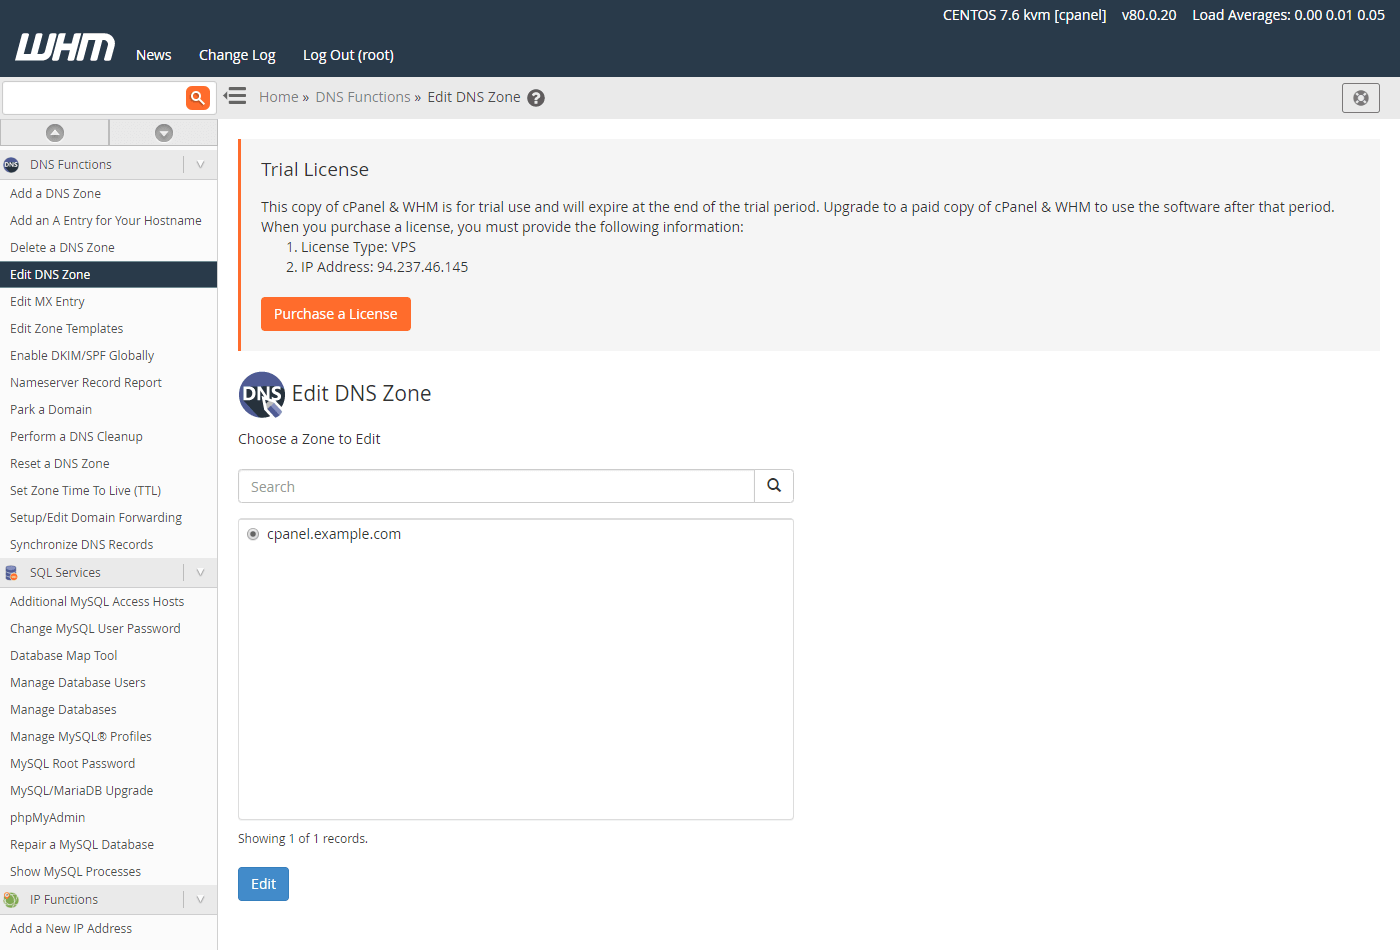1400x950 pixels.
Task: Collapse the DNS Functions section
Action: (x=200, y=165)
